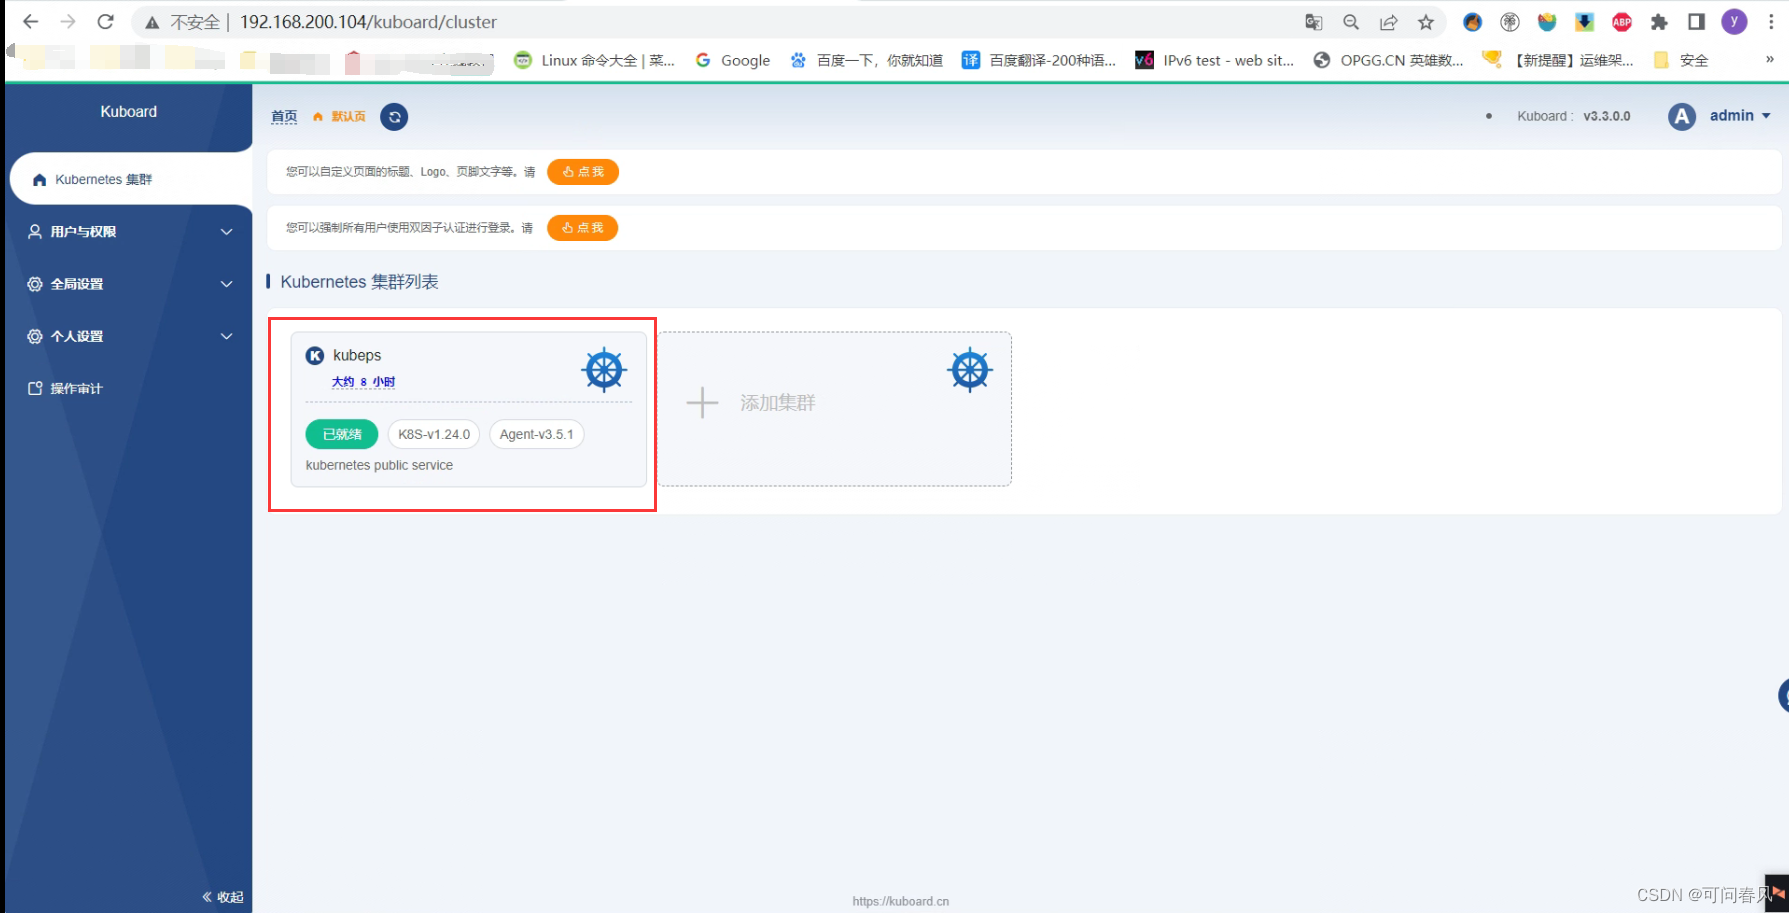
Task: Click the not-secure warning triangle icon
Action: pyautogui.click(x=152, y=22)
